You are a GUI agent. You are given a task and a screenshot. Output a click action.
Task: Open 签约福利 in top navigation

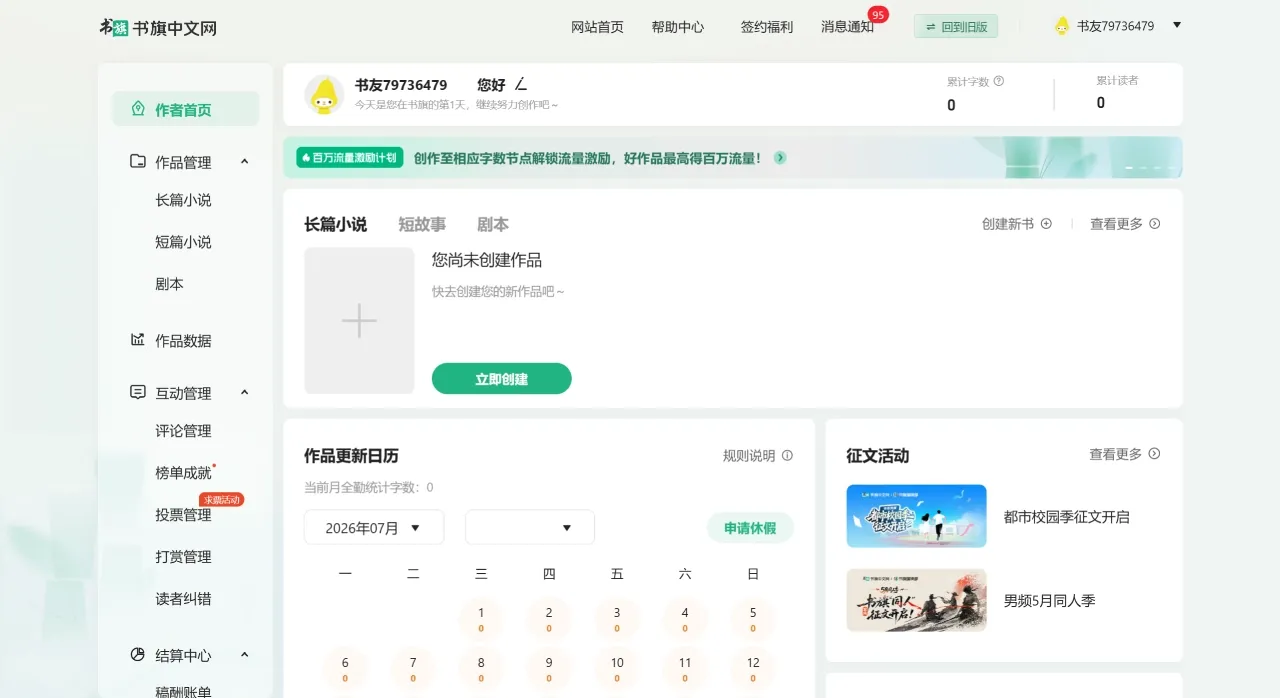point(767,27)
